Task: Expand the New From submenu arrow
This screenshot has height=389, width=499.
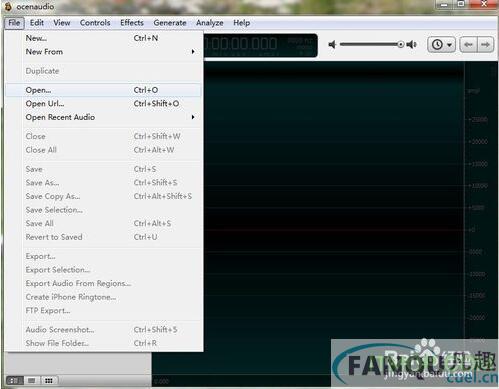Action: click(193, 52)
